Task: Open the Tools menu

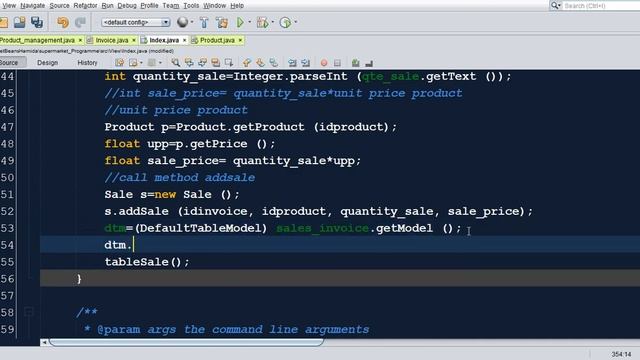Action: [191, 6]
